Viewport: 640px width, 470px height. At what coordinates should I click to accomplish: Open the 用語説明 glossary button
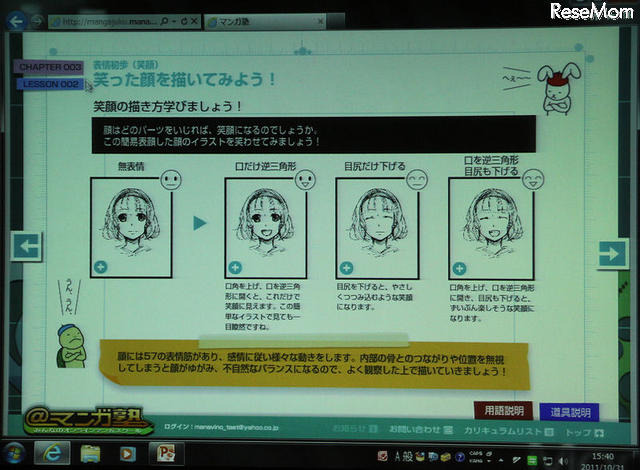[x=503, y=410]
